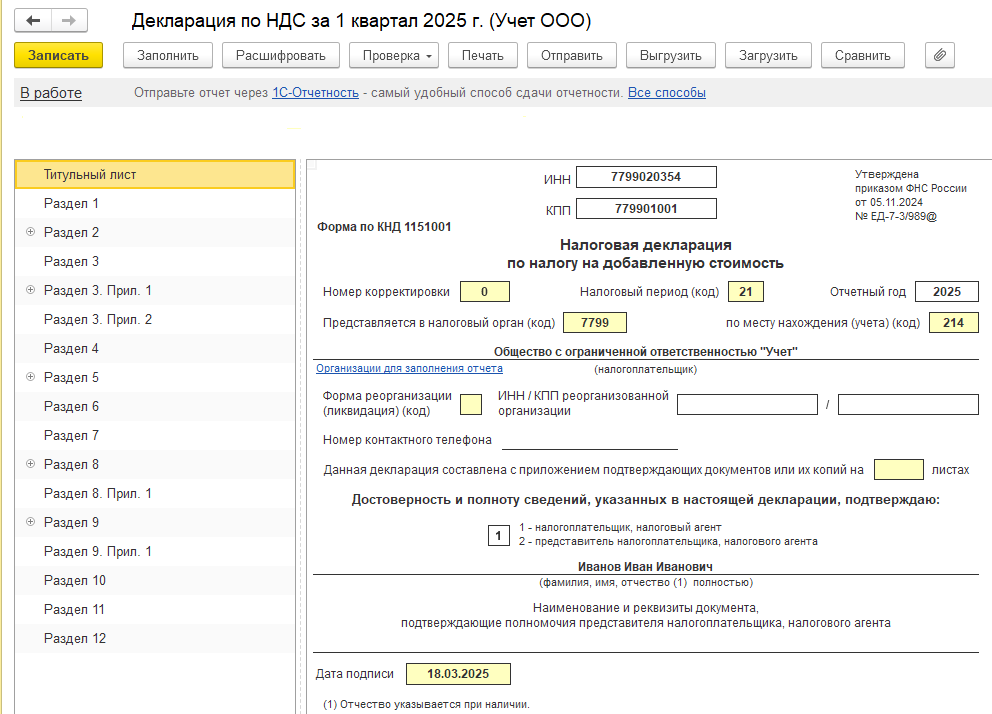
Task: Expand the Раздел 5 tree node
Action: pos(30,377)
